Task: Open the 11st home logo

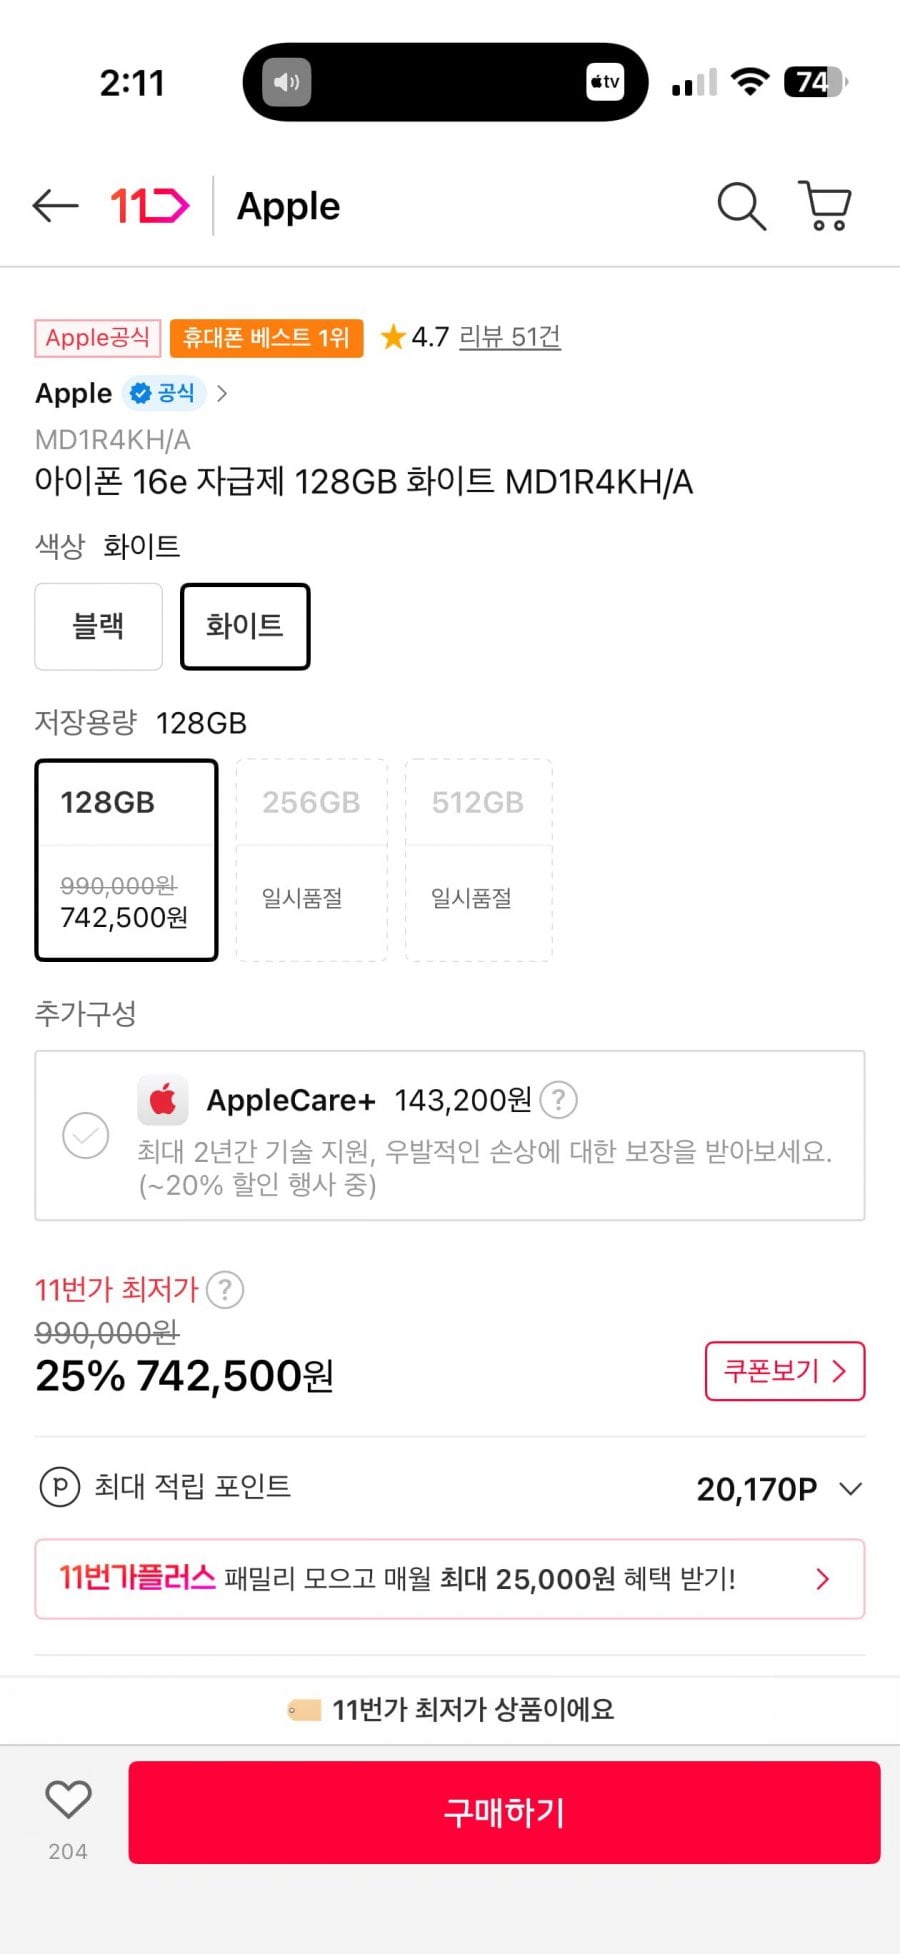Action: [149, 206]
